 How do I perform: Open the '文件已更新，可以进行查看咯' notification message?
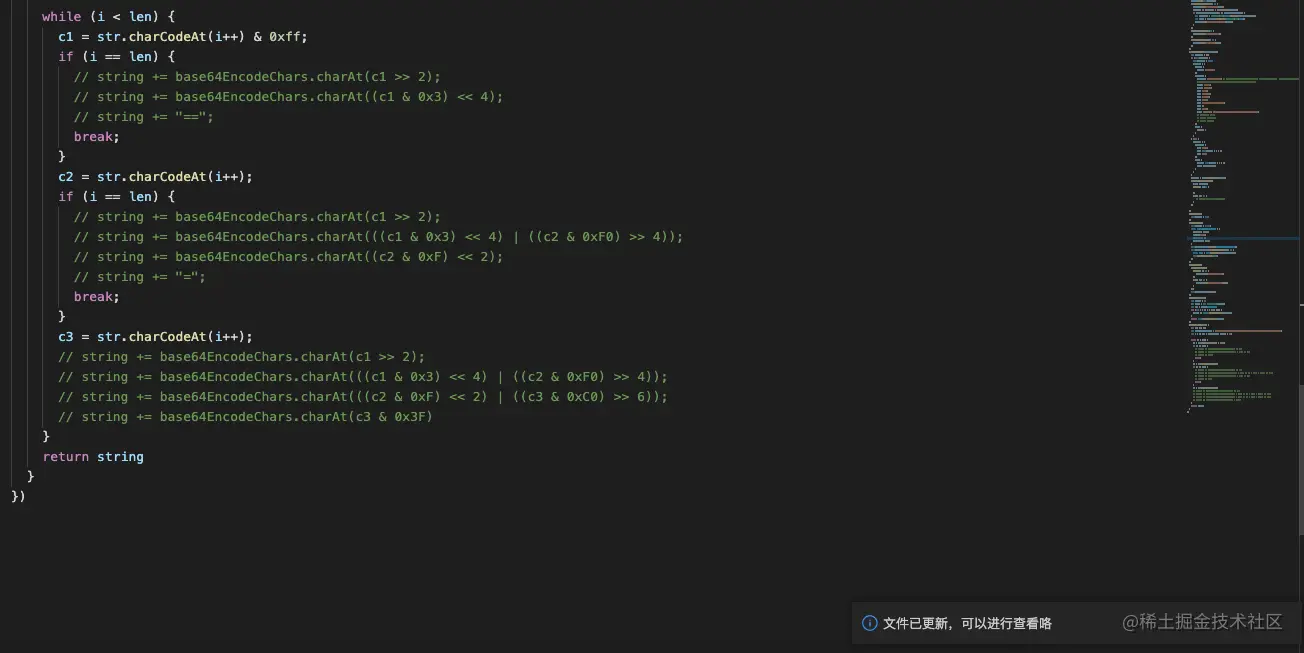pyautogui.click(x=967, y=623)
